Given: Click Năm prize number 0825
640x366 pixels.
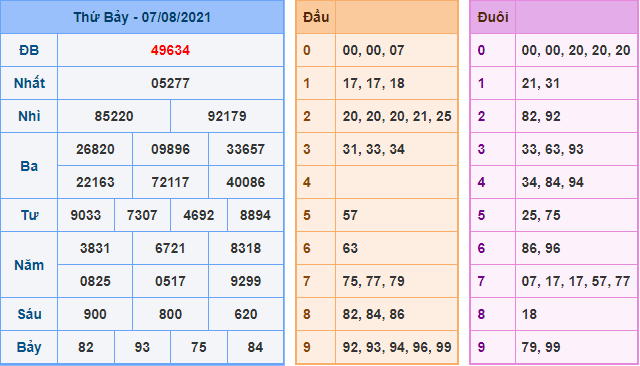Looking at the screenshot, I should click(x=95, y=282).
